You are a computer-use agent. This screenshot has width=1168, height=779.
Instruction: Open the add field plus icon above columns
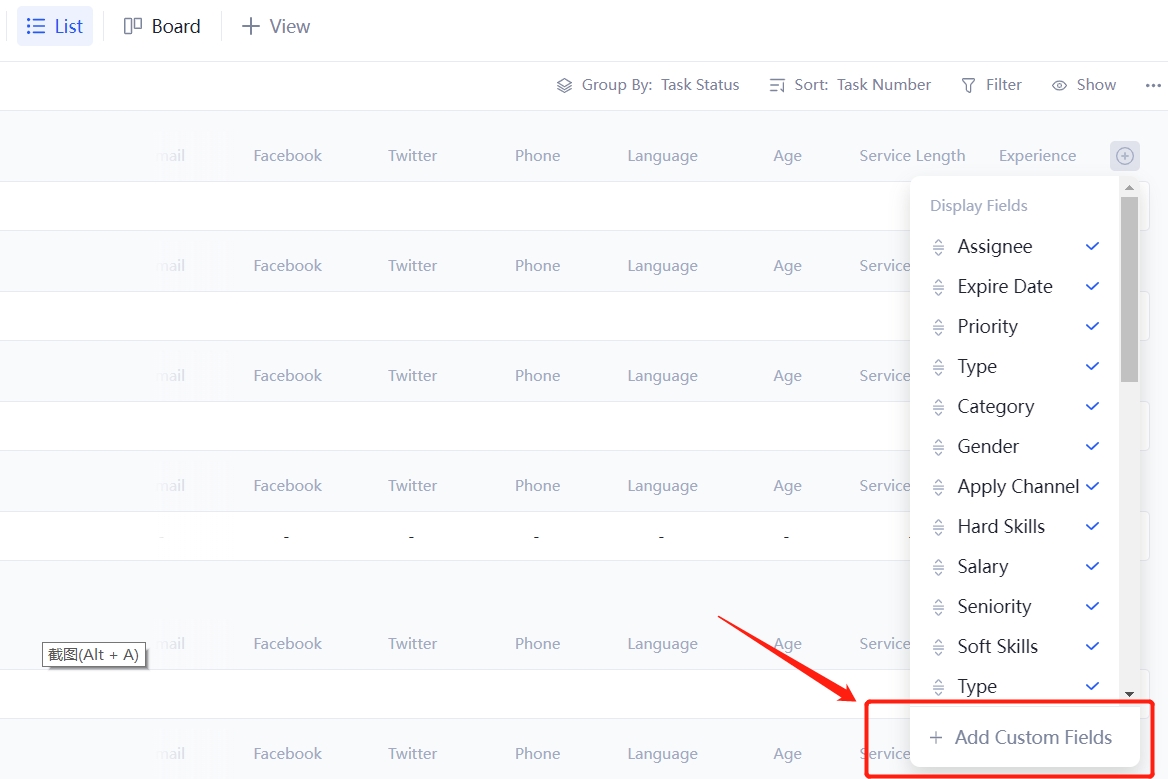tap(1124, 155)
